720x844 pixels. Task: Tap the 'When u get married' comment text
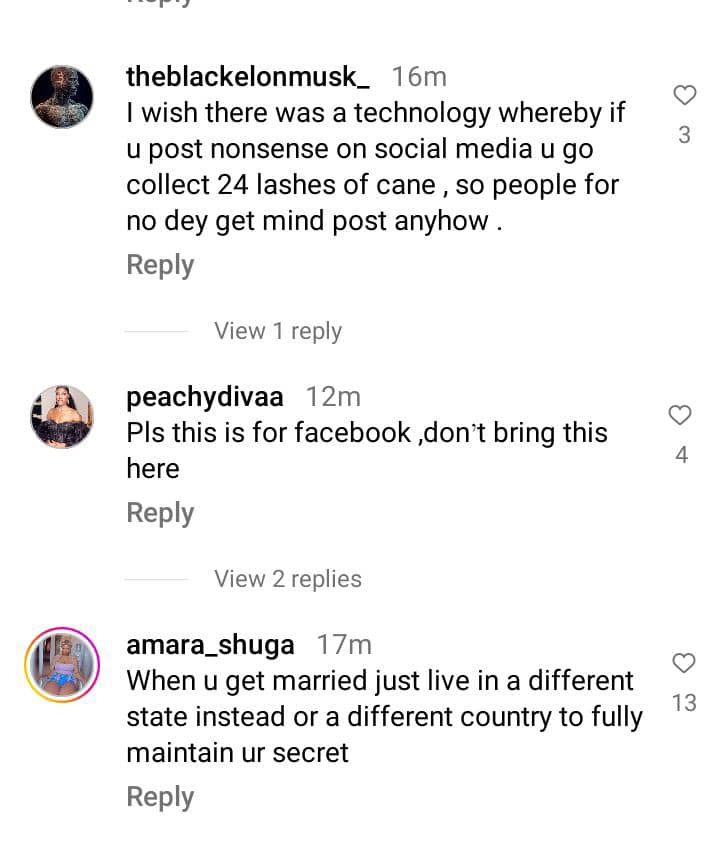tap(383, 717)
